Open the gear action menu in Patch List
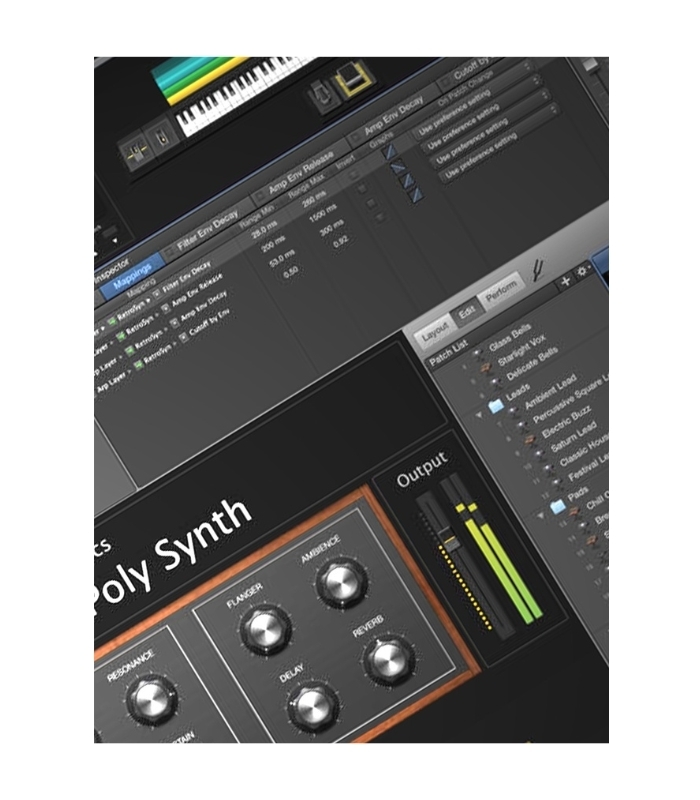The image size is (700, 800). pos(584,271)
